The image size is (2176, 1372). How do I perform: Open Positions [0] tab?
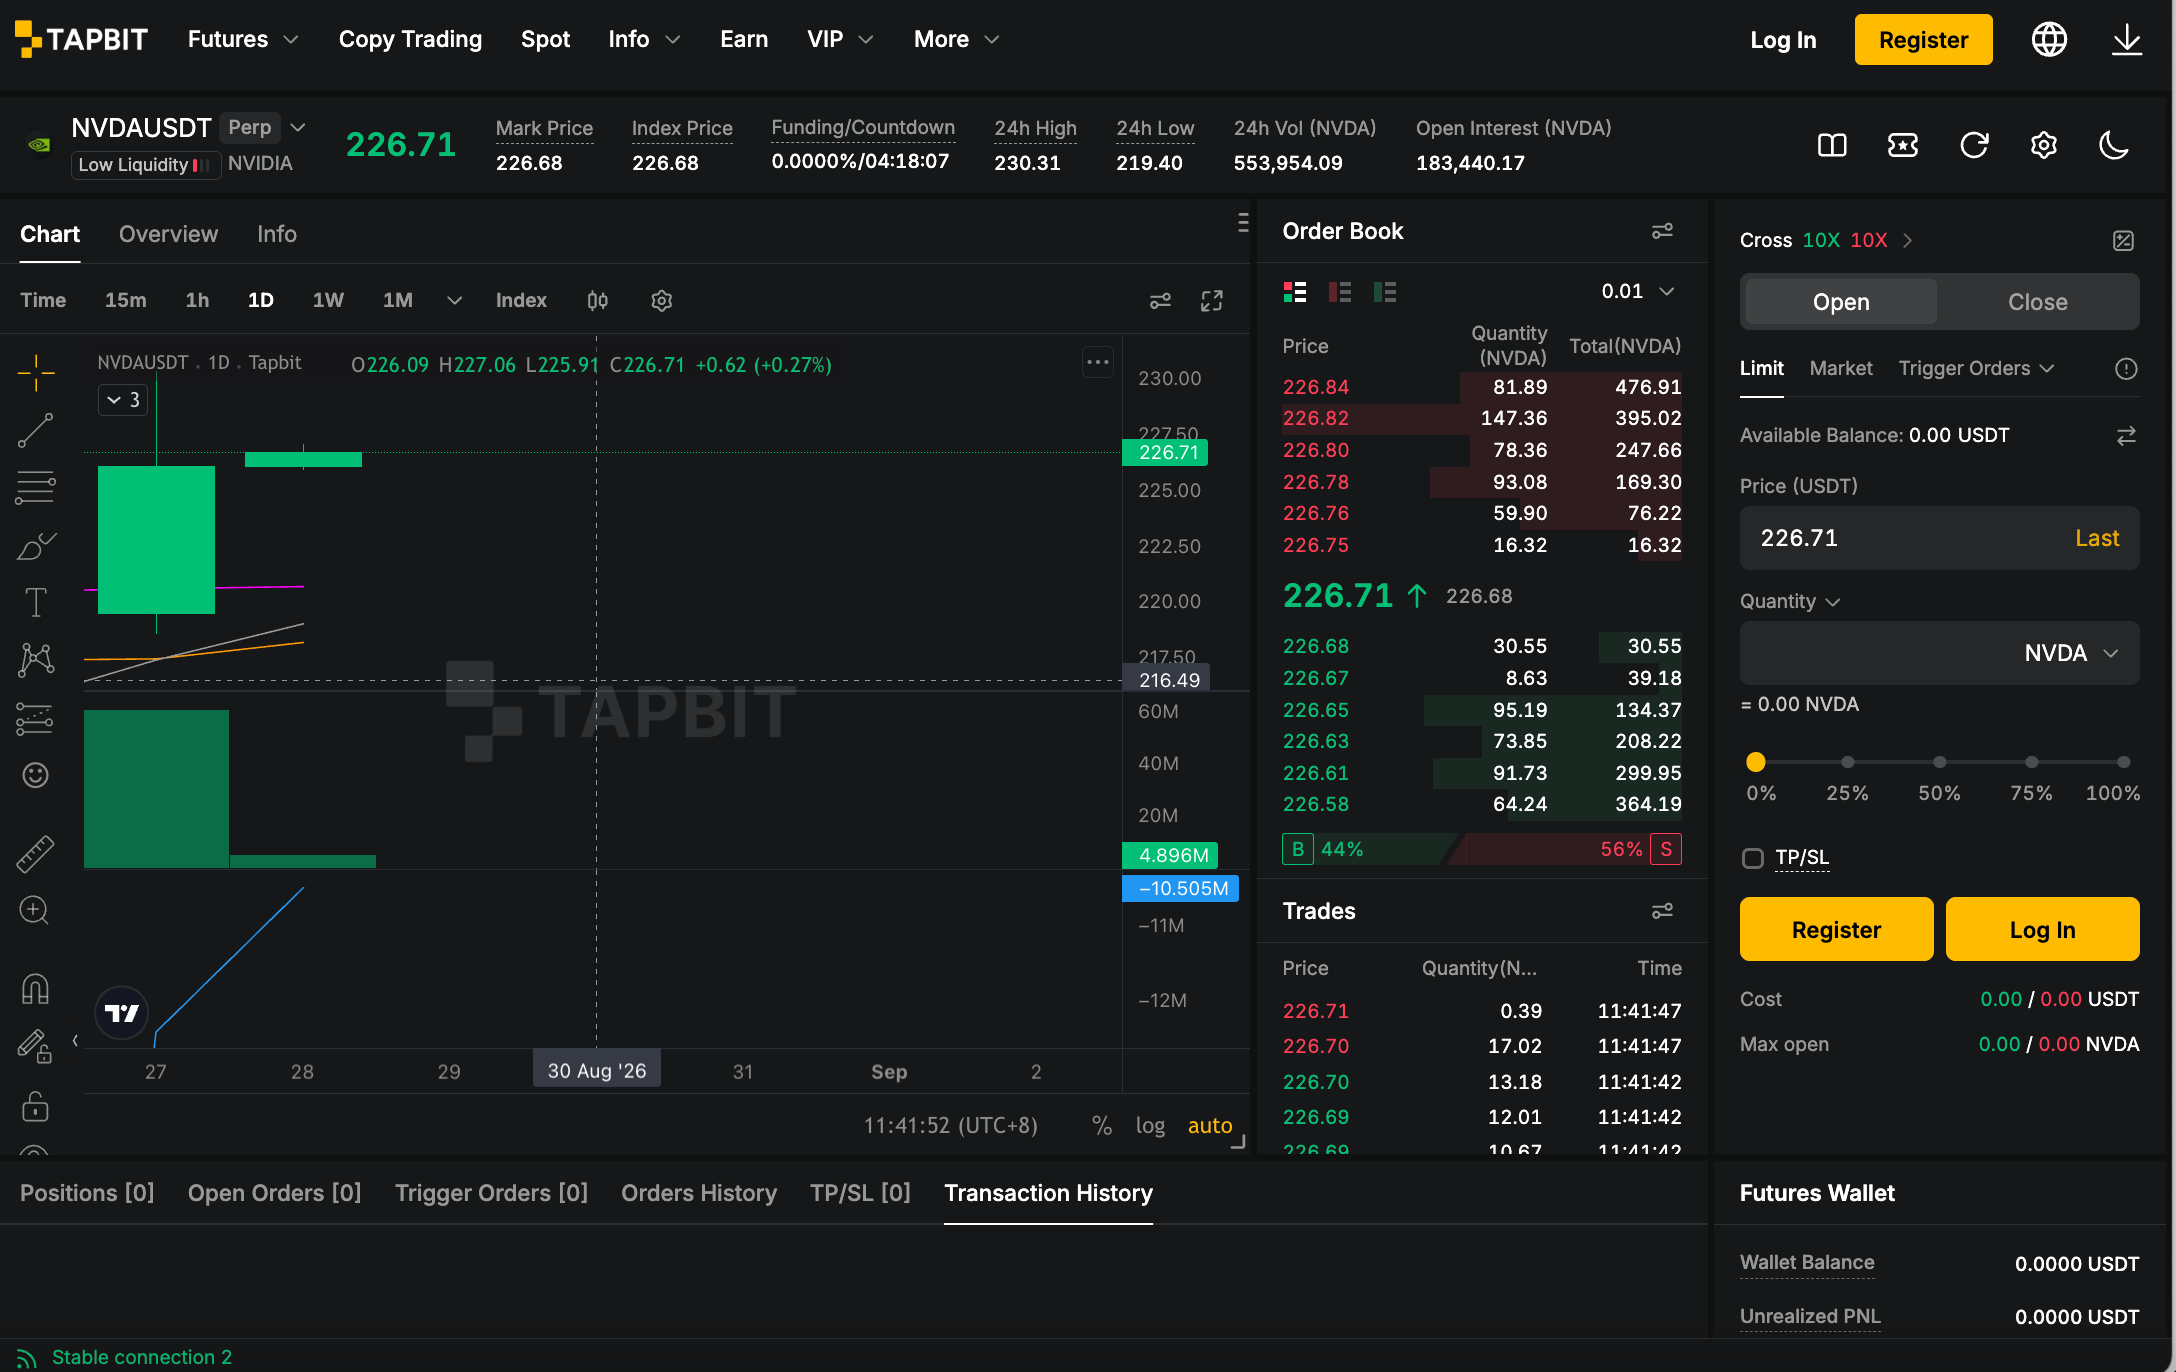(x=87, y=1193)
